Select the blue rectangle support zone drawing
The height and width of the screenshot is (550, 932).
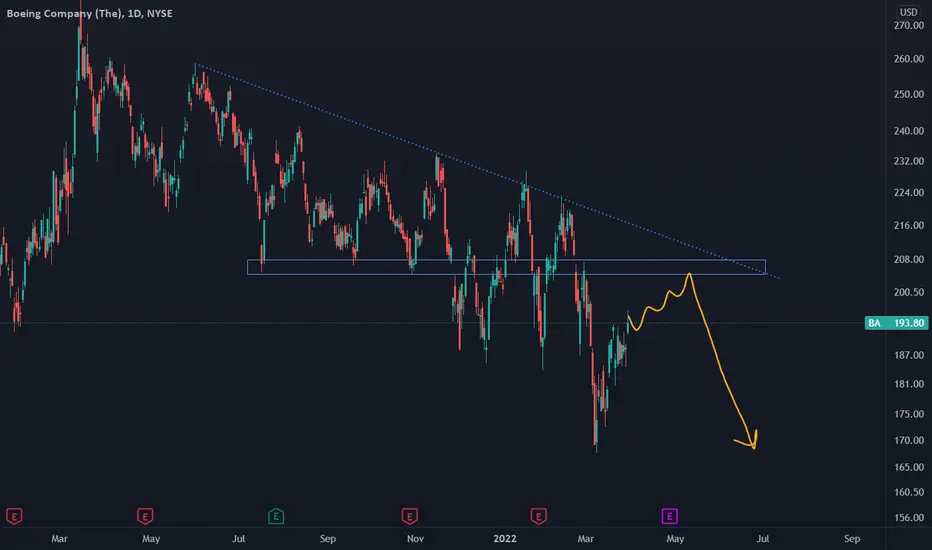[x=506, y=267]
